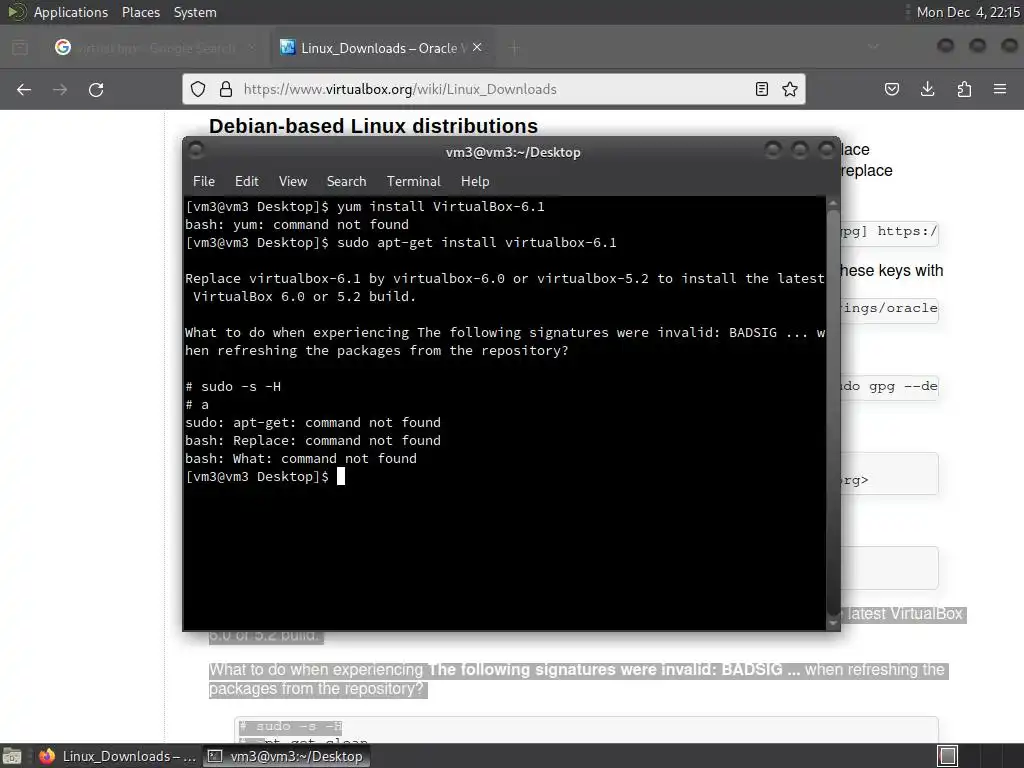Bookmark this page with the star icon

(x=790, y=89)
